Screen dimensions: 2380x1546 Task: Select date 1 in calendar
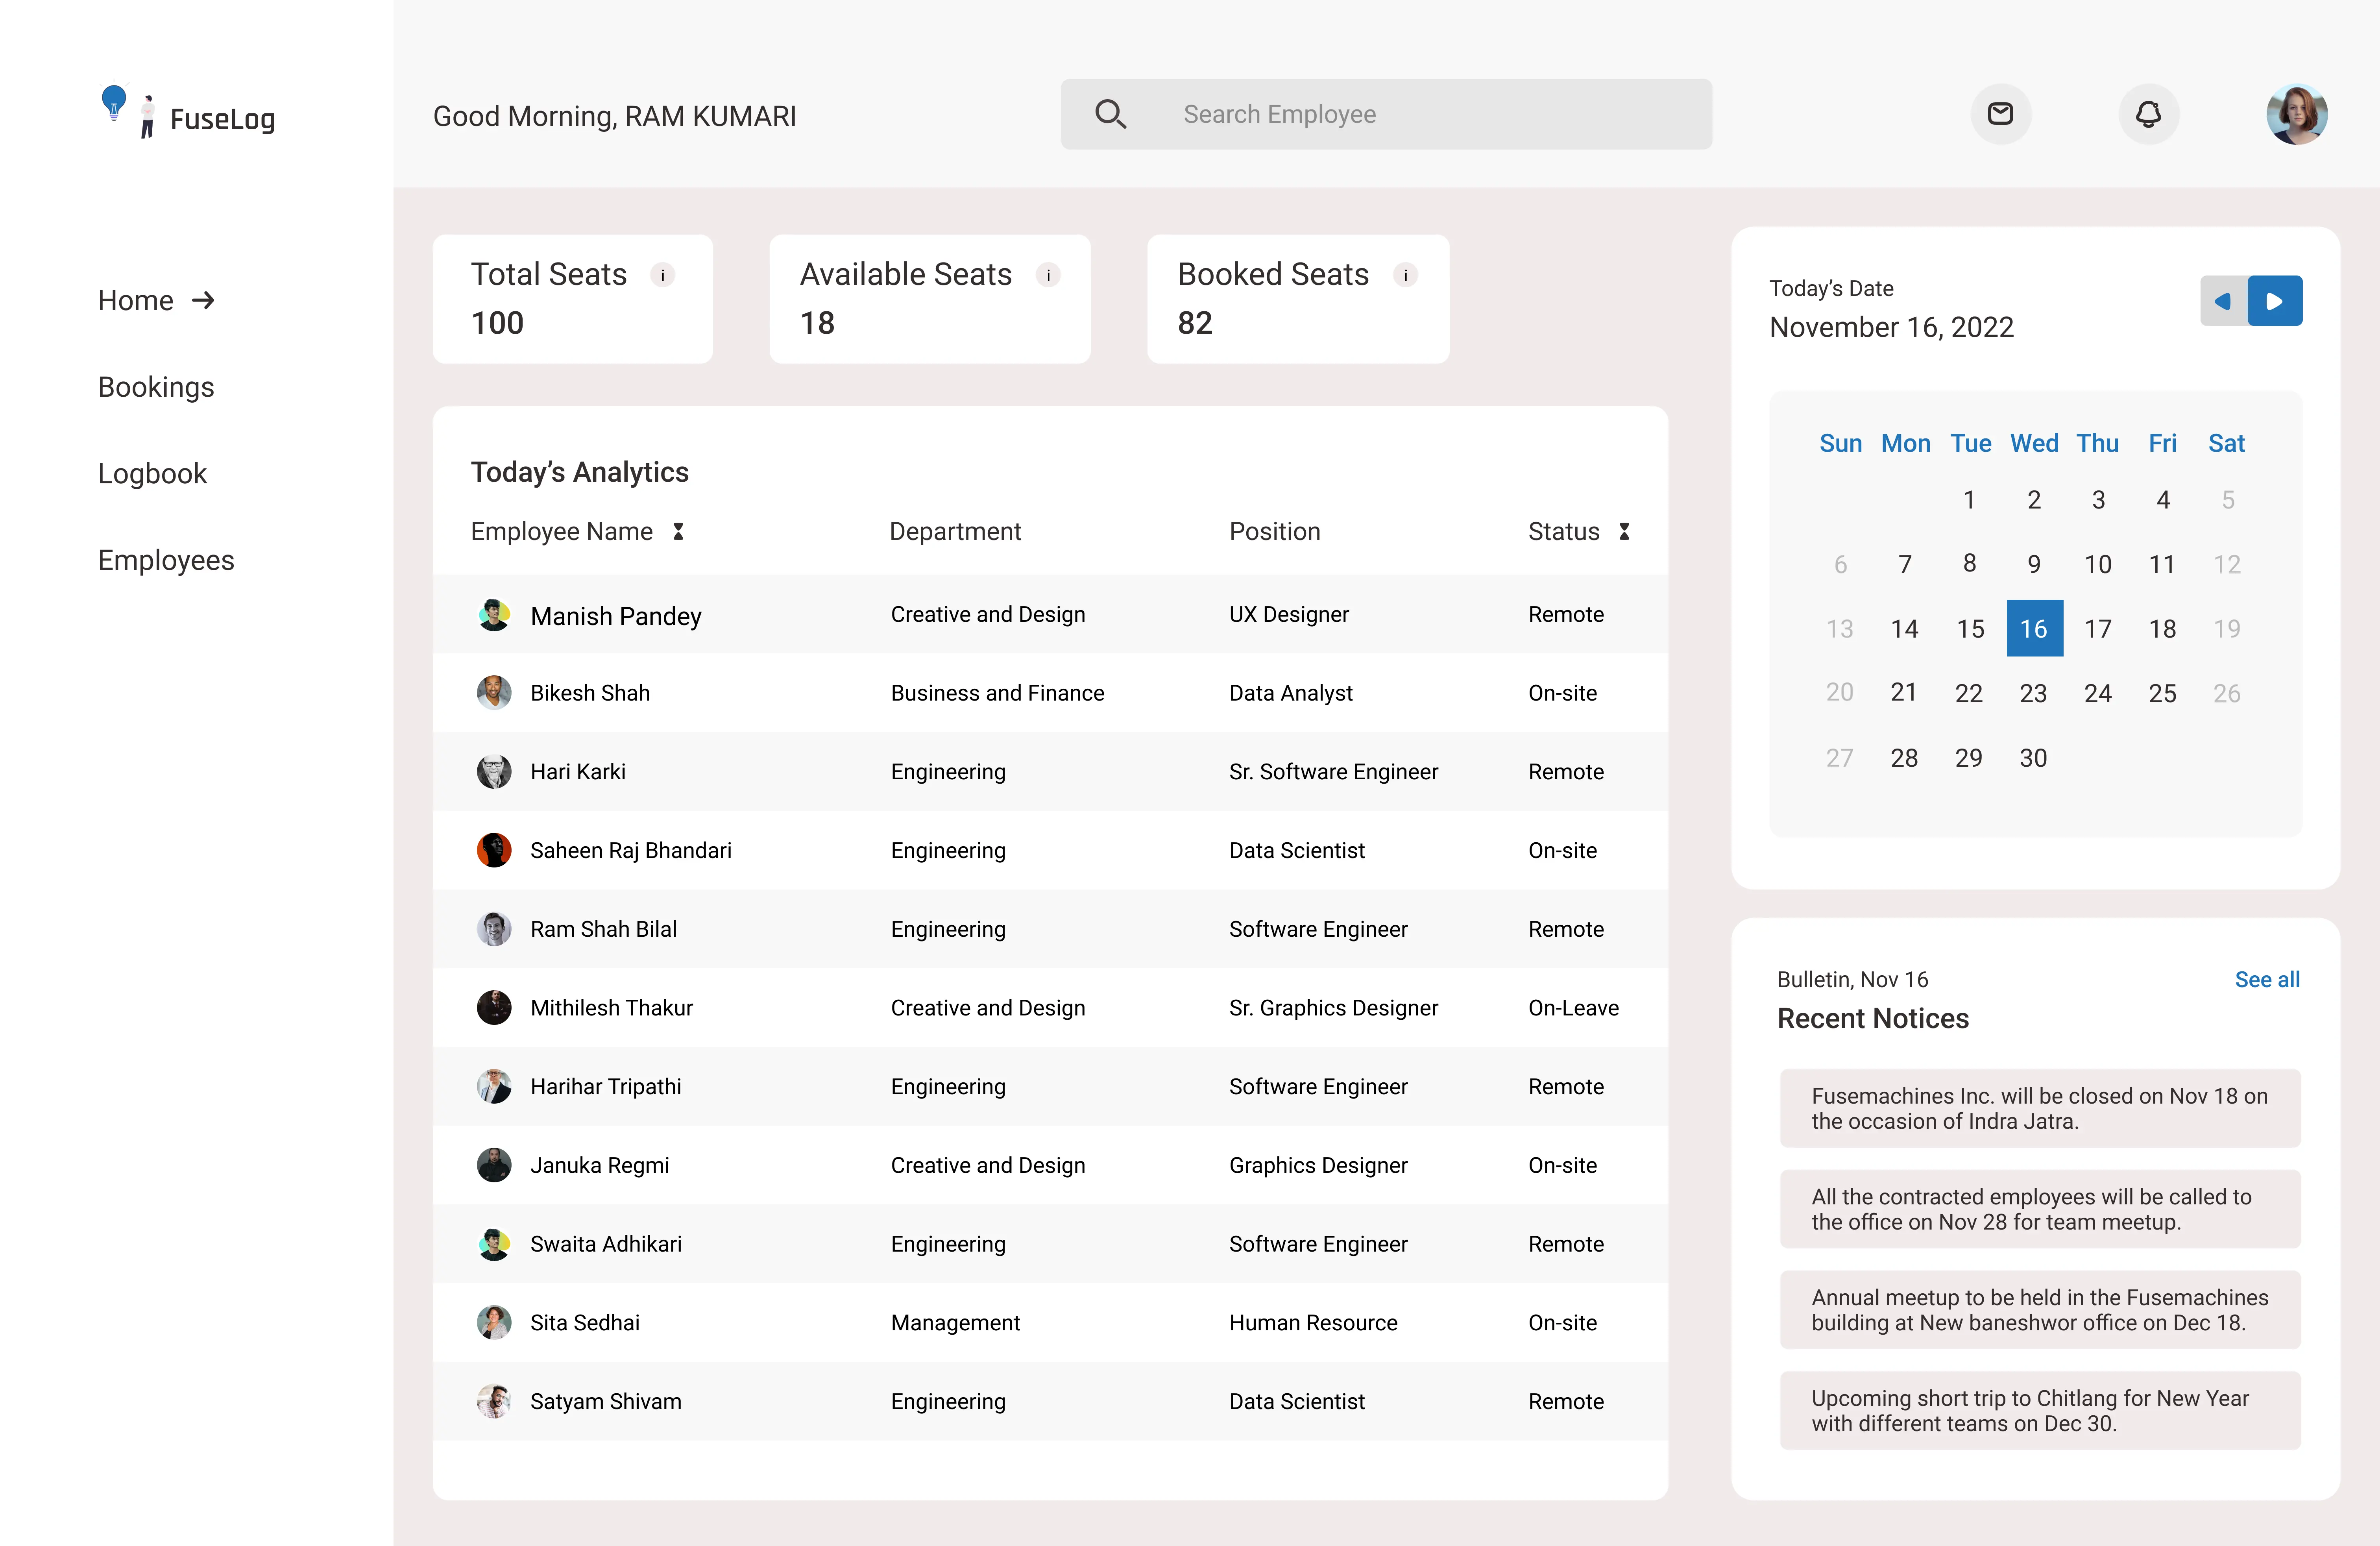(x=1969, y=500)
